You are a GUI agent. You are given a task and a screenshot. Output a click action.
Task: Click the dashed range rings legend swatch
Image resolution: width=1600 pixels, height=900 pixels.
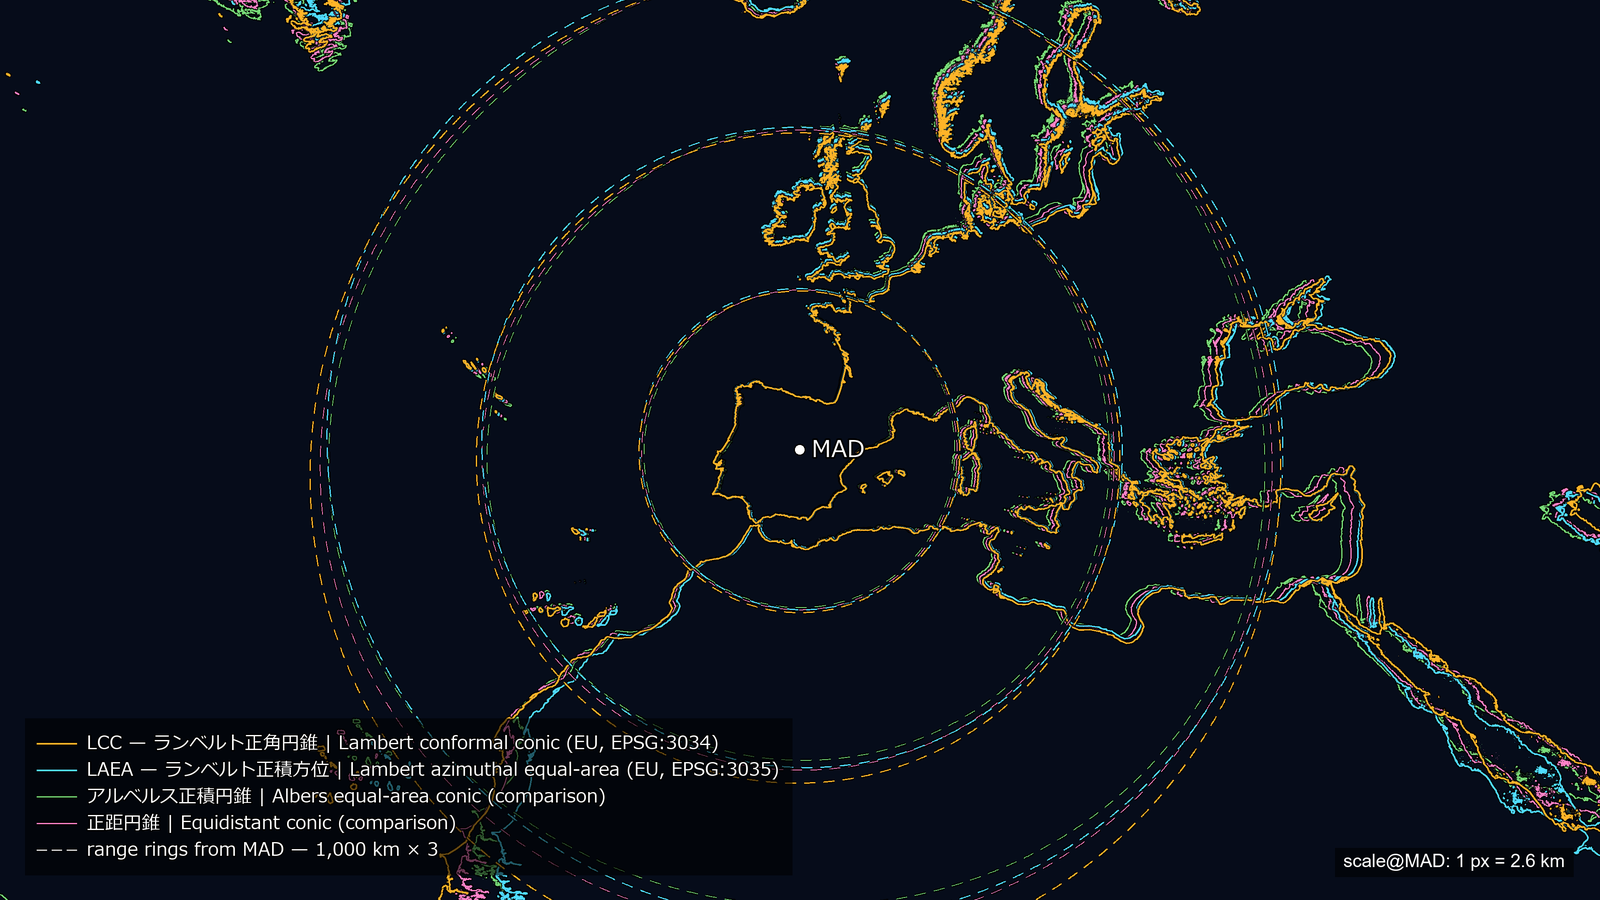tap(56, 851)
